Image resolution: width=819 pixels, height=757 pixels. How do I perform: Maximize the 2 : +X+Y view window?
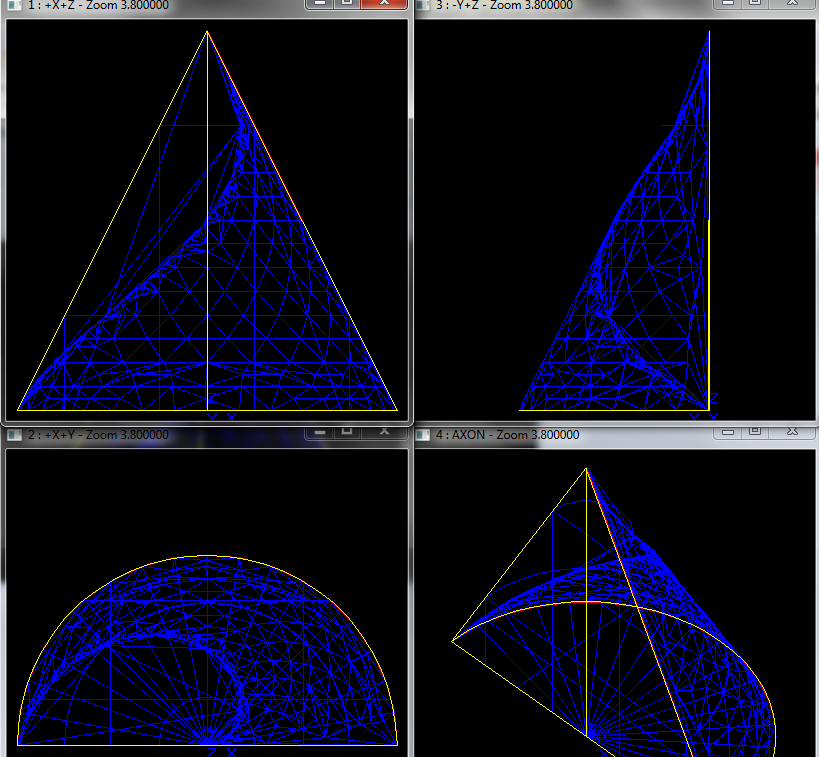click(x=347, y=432)
